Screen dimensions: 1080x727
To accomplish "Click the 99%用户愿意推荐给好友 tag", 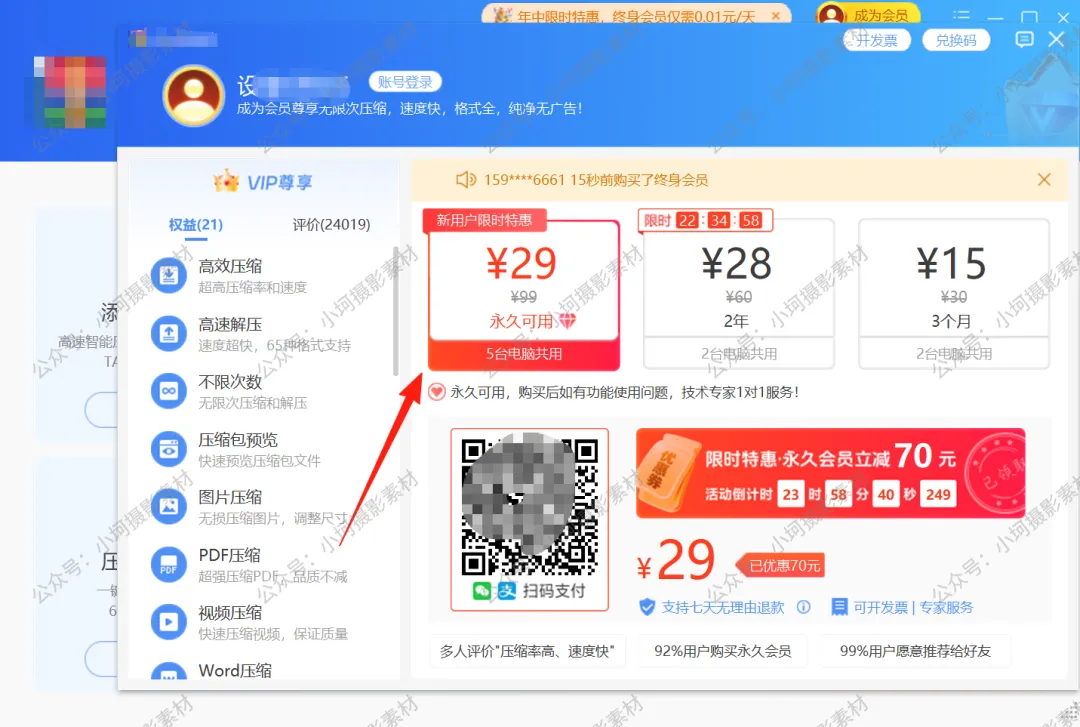I will pos(915,651).
